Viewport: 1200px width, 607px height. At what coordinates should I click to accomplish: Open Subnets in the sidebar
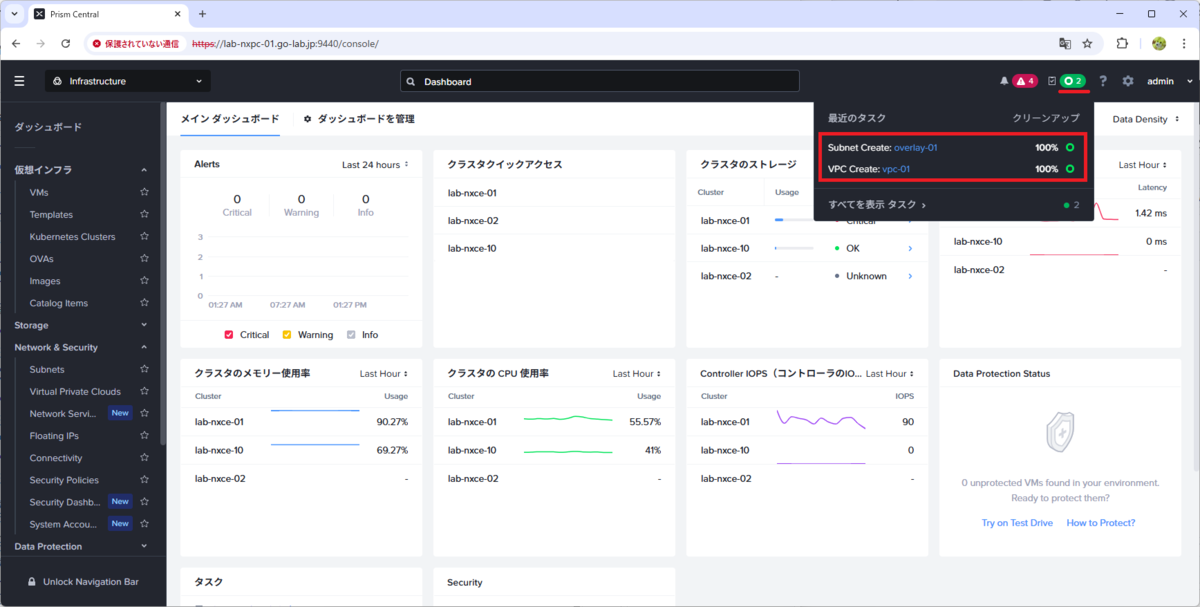[x=47, y=369]
